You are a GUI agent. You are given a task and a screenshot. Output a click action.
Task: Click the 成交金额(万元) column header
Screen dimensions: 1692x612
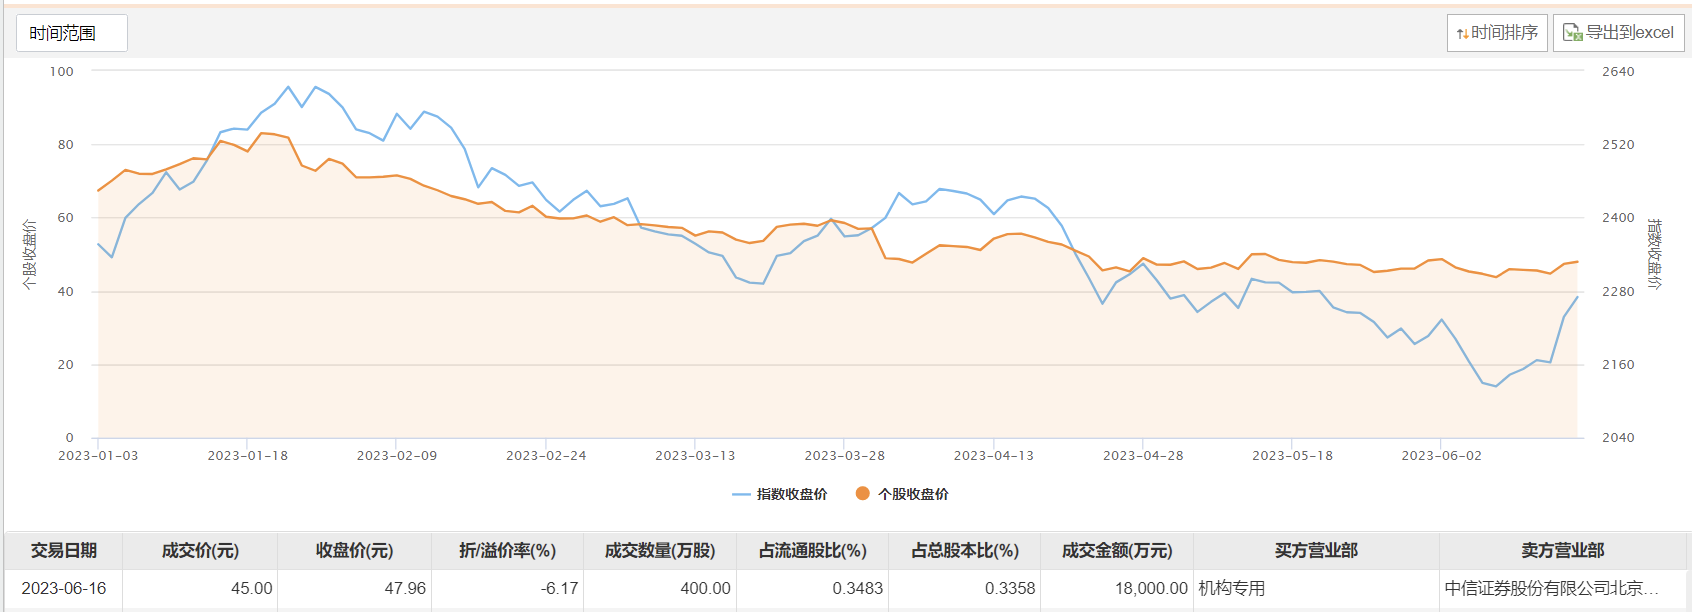pos(1117,551)
